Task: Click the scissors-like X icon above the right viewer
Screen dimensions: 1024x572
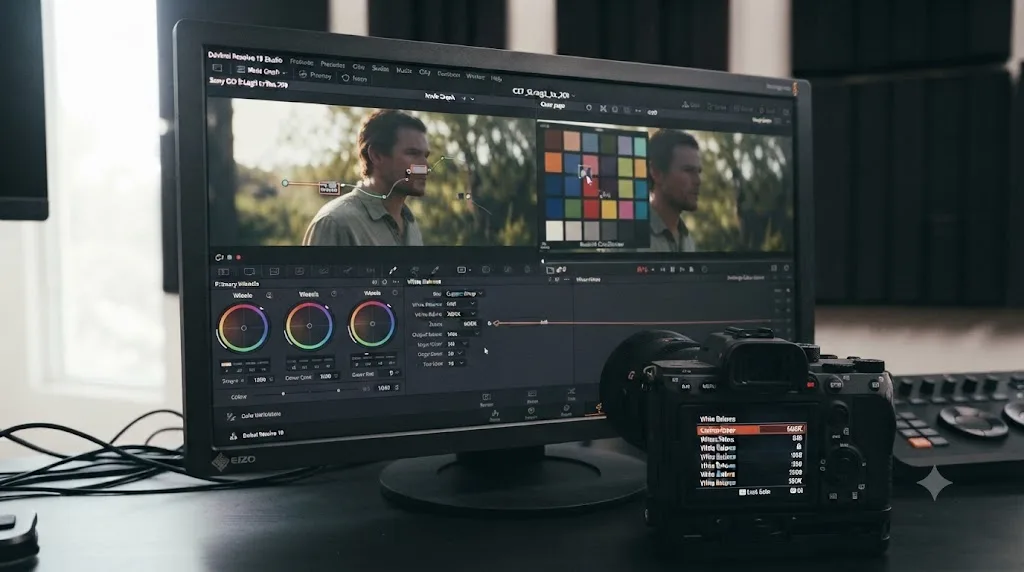Action: [603, 108]
